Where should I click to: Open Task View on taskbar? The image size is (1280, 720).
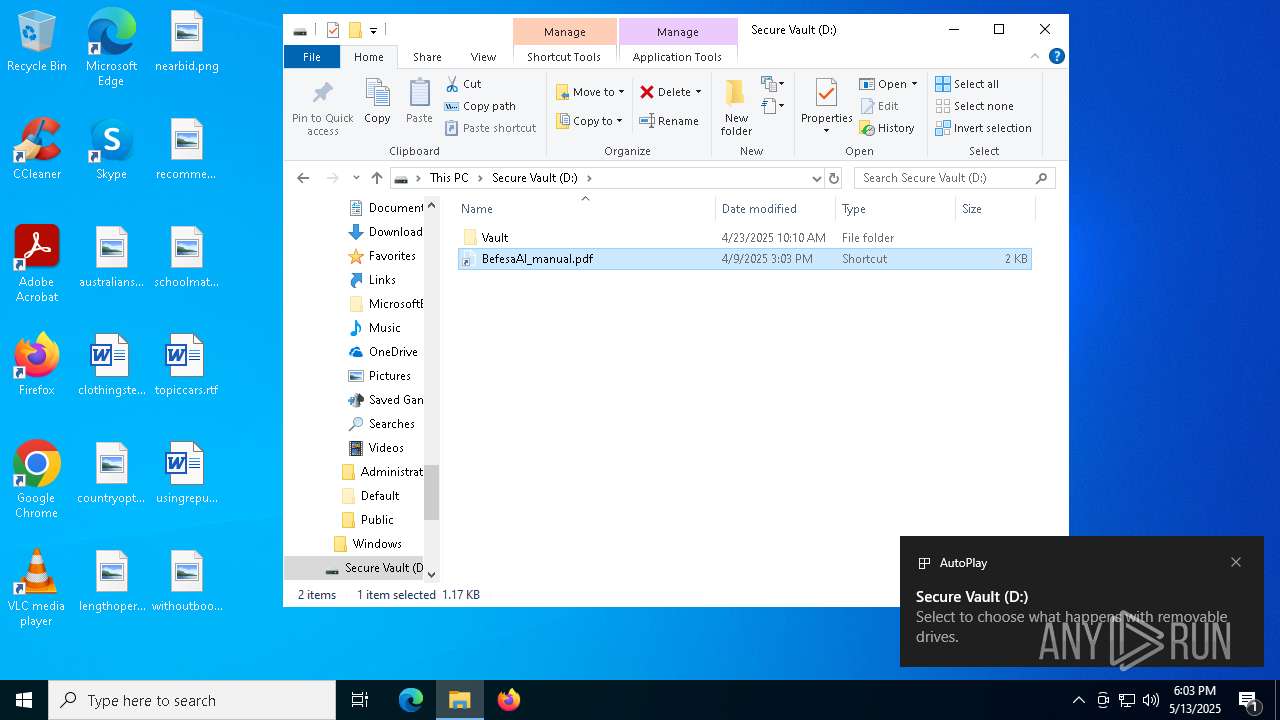(x=360, y=700)
